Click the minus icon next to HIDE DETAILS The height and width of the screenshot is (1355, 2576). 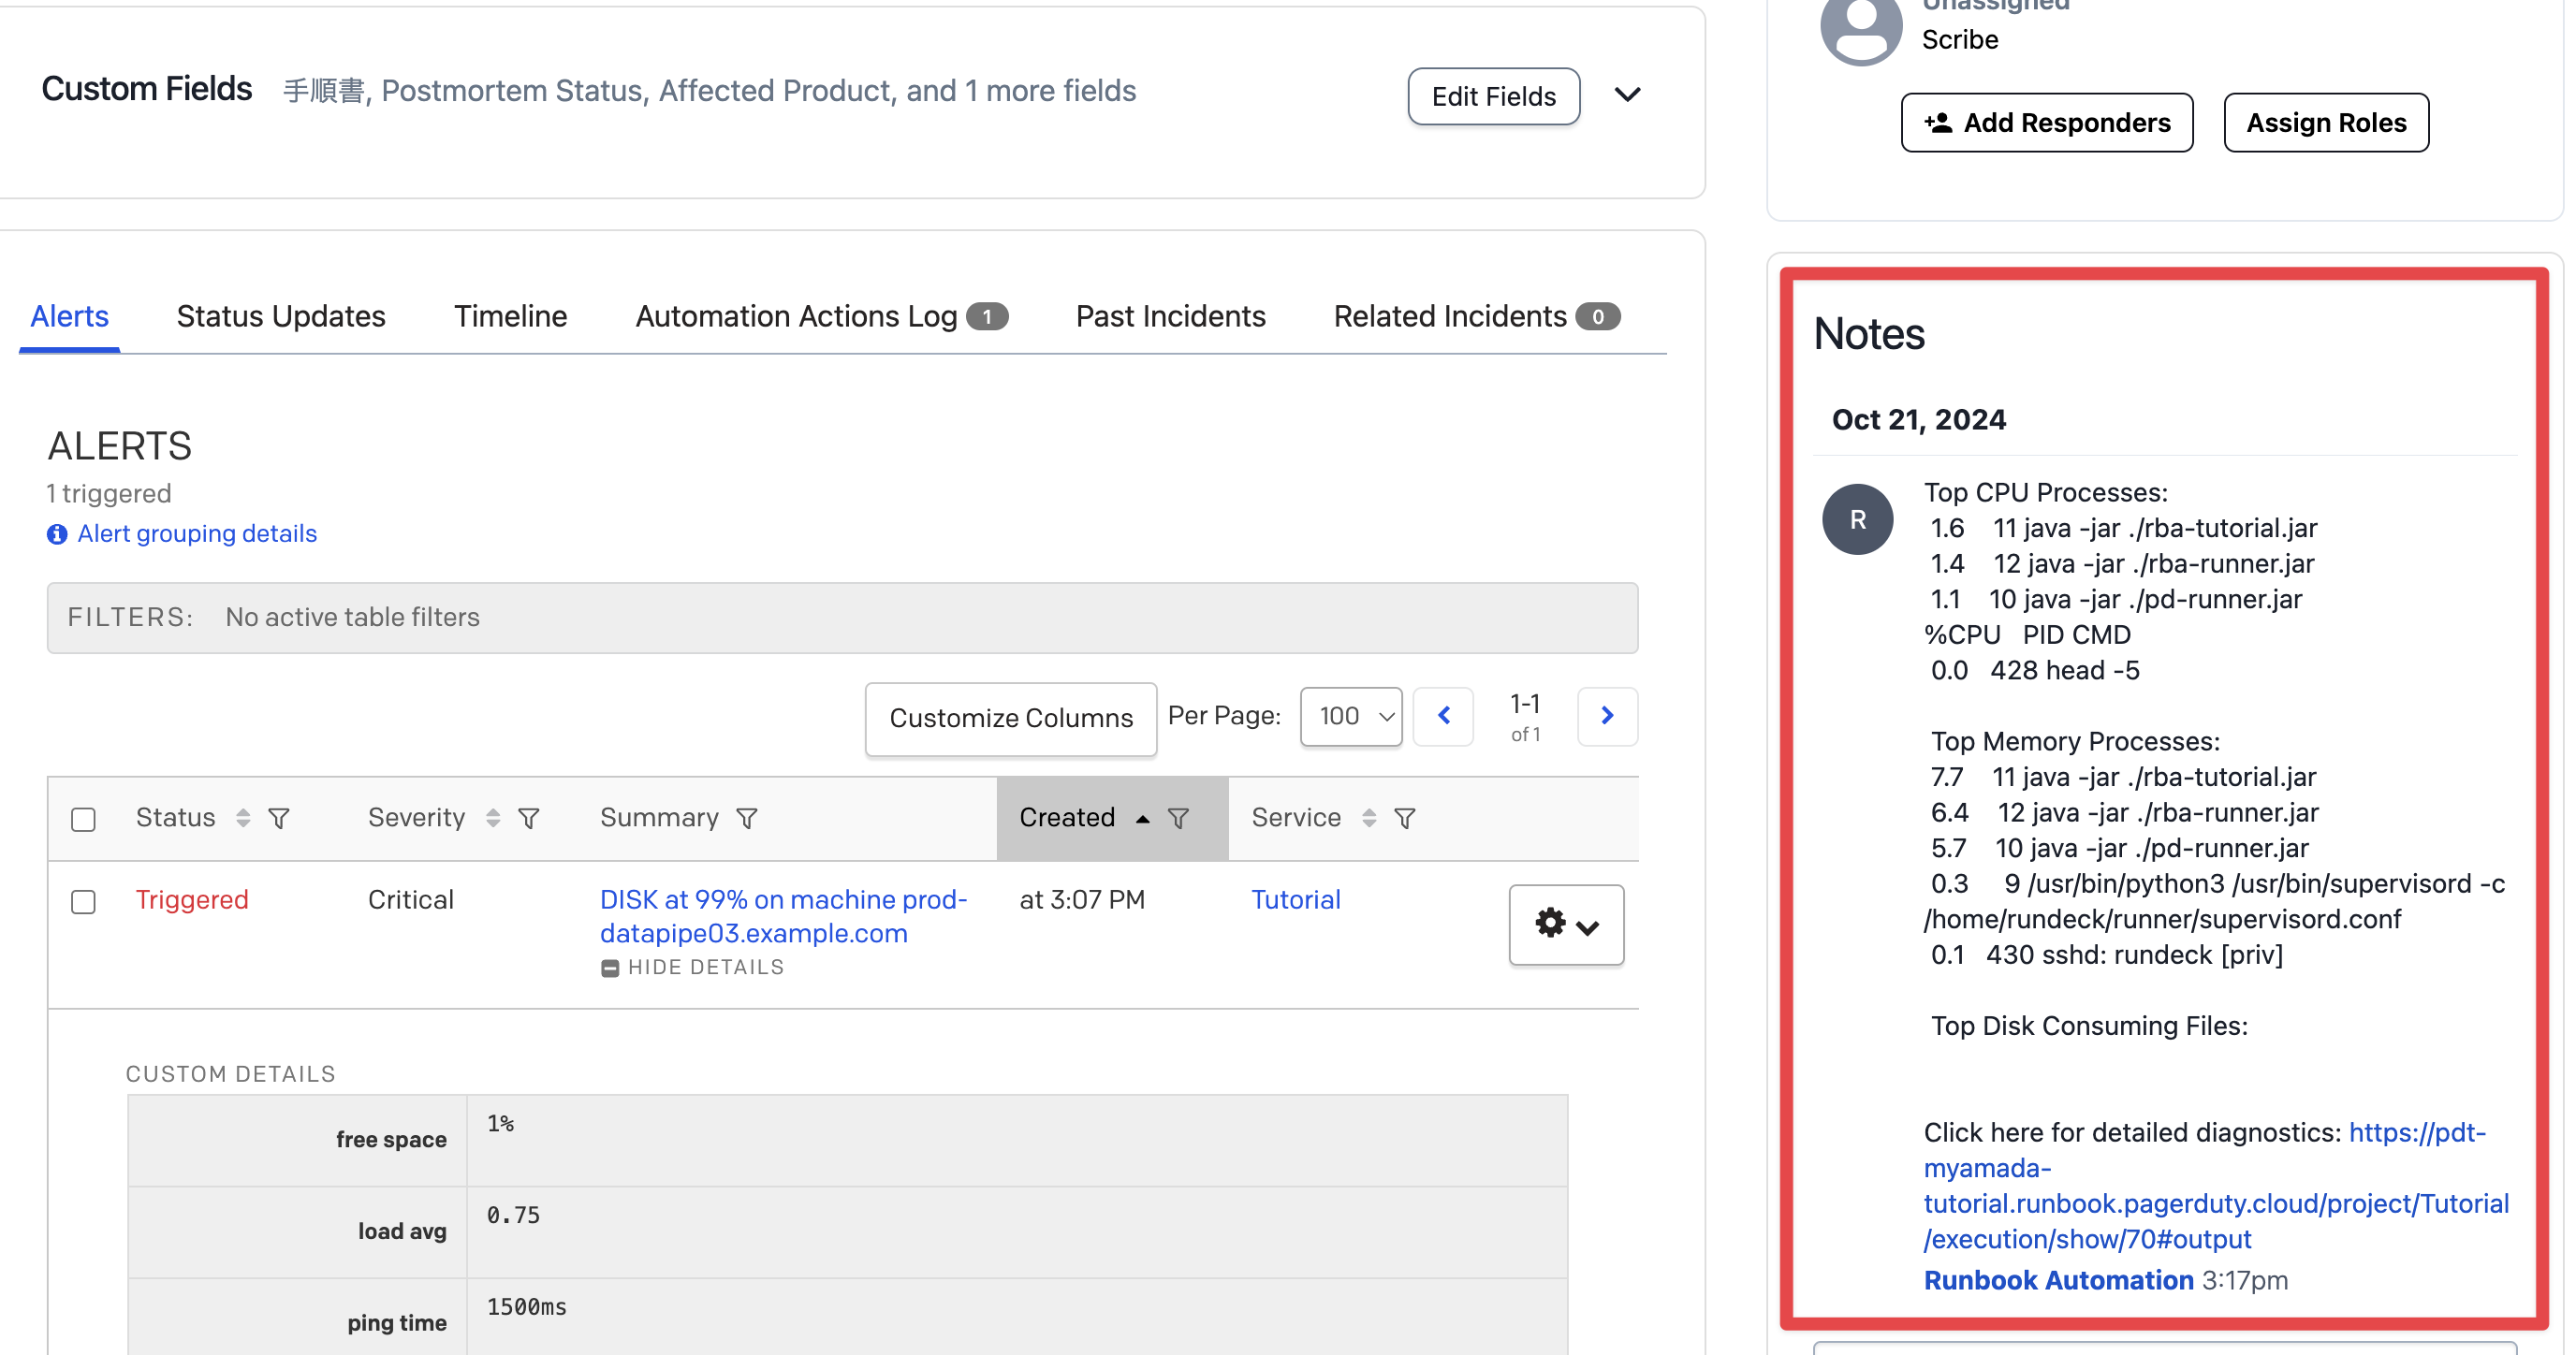tap(610, 968)
